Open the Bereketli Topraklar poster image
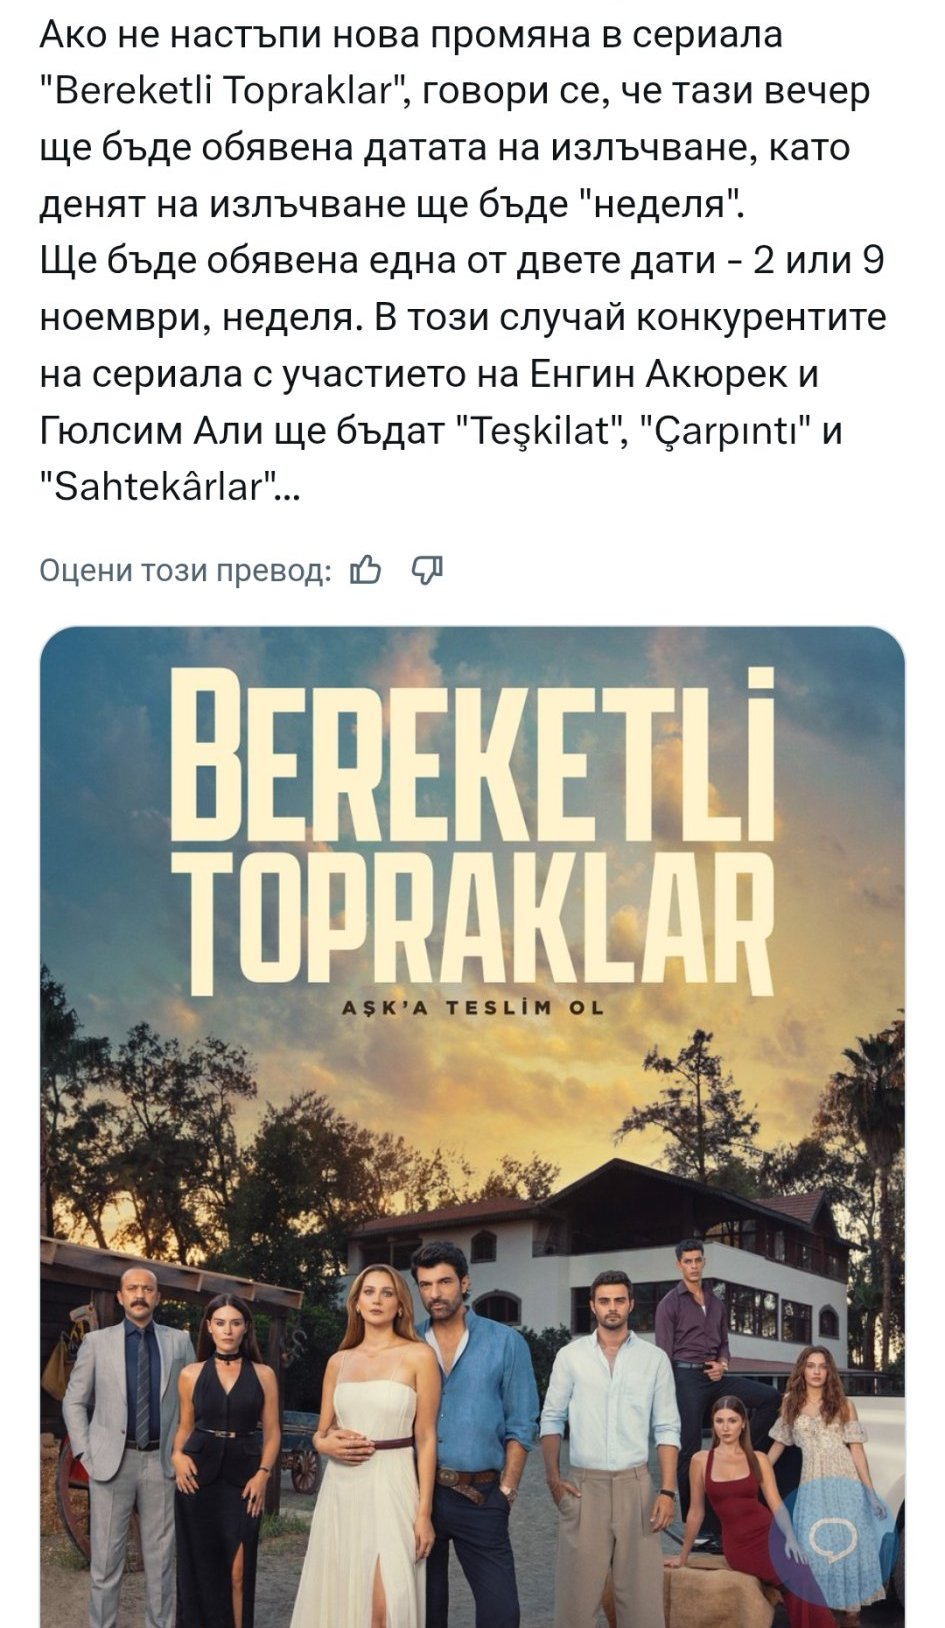945x1628 pixels. tap(472, 1127)
